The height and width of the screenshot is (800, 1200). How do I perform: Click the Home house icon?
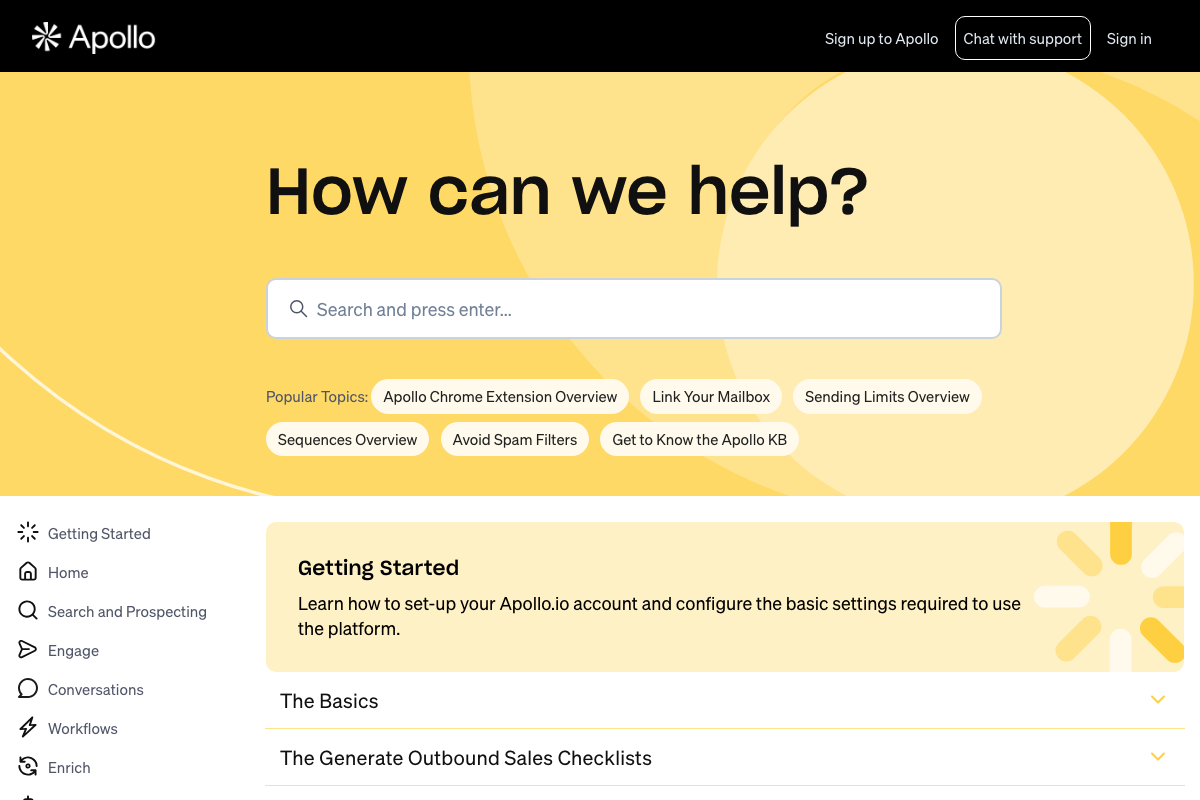click(x=28, y=571)
